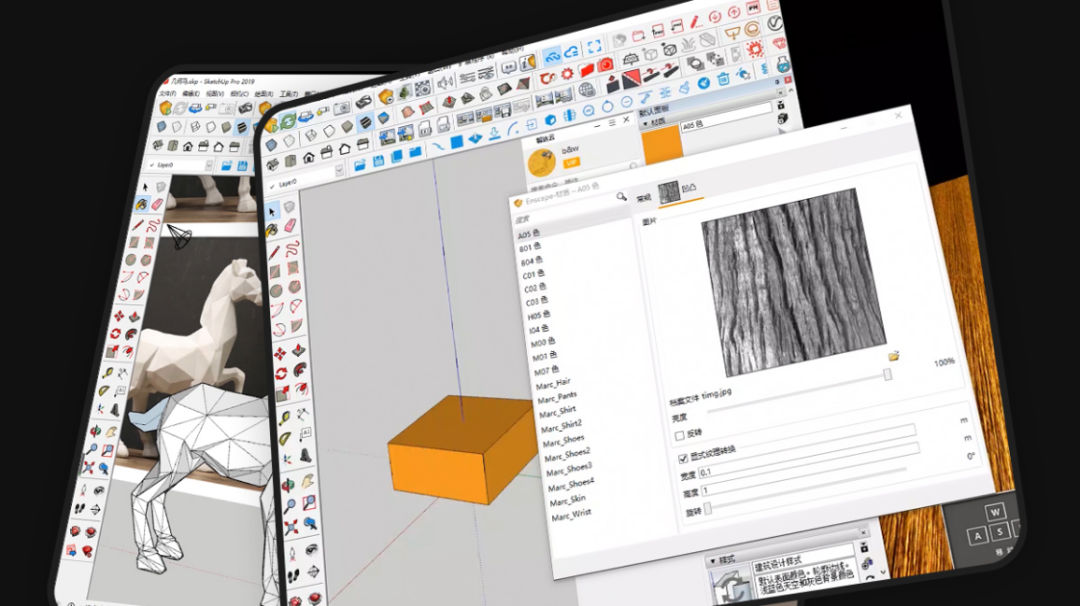This screenshot has width=1080, height=606.
Task: Toggle the 反转 checkbox
Action: (680, 436)
